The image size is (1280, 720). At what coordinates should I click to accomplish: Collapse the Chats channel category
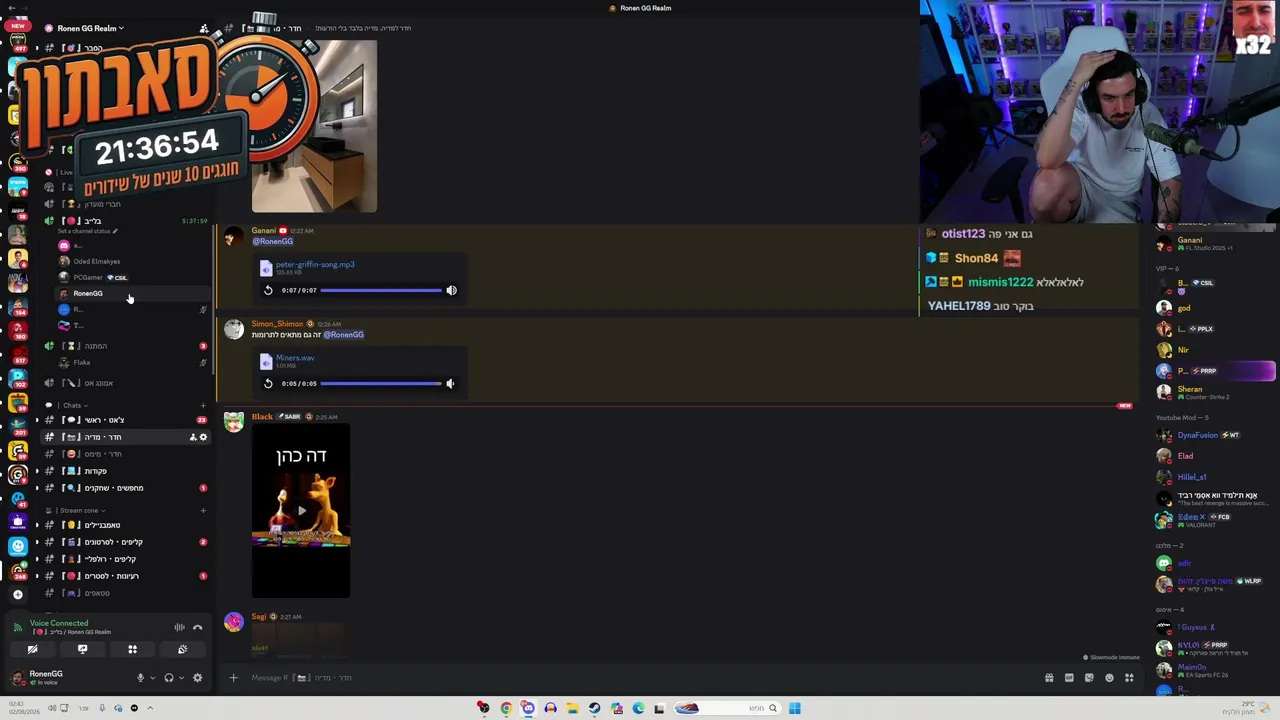[x=73, y=405]
